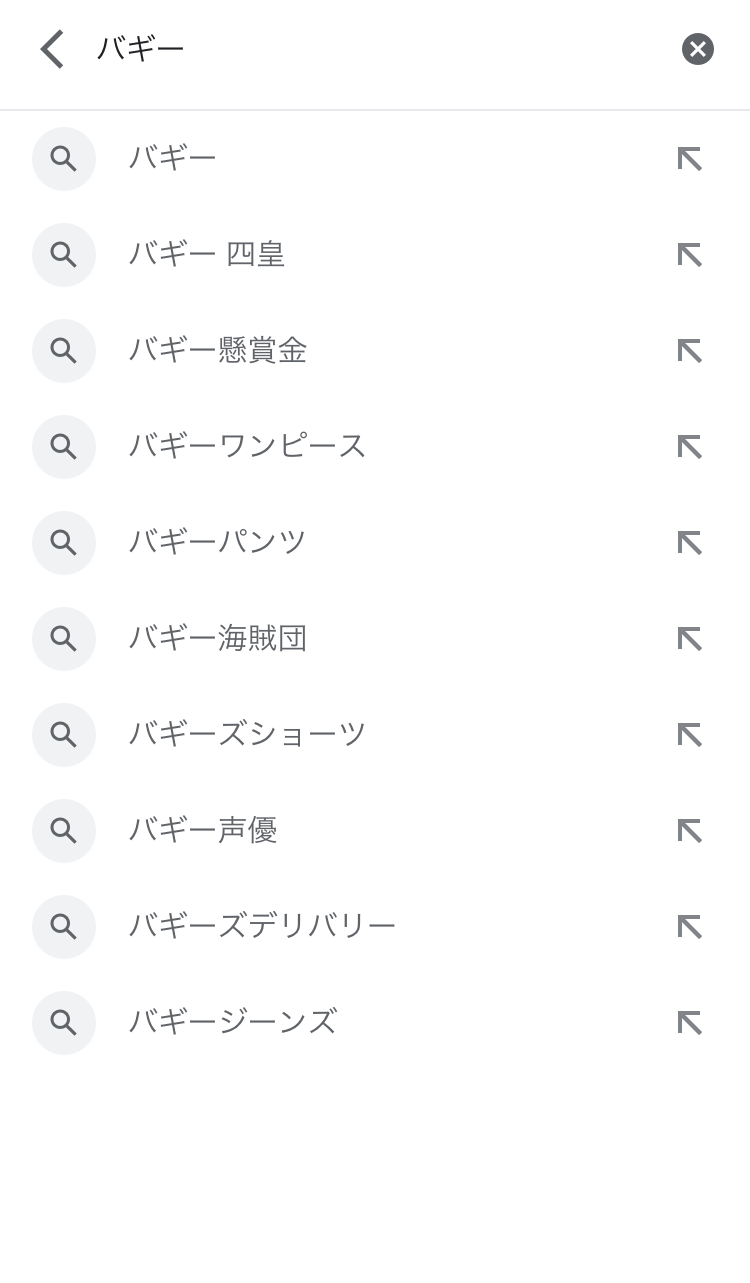Fill in バギー 四皇 via arrow icon
The width and height of the screenshot is (750, 1283).
click(690, 255)
